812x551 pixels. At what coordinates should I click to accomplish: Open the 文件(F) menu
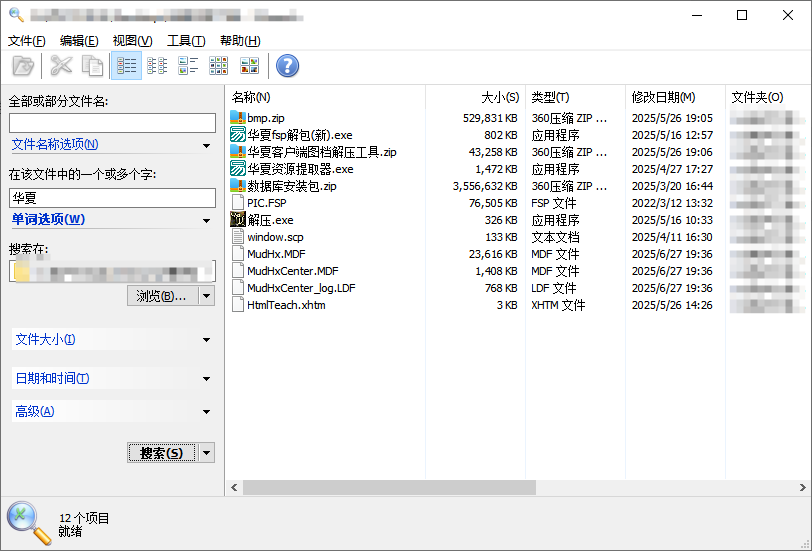coord(27,40)
